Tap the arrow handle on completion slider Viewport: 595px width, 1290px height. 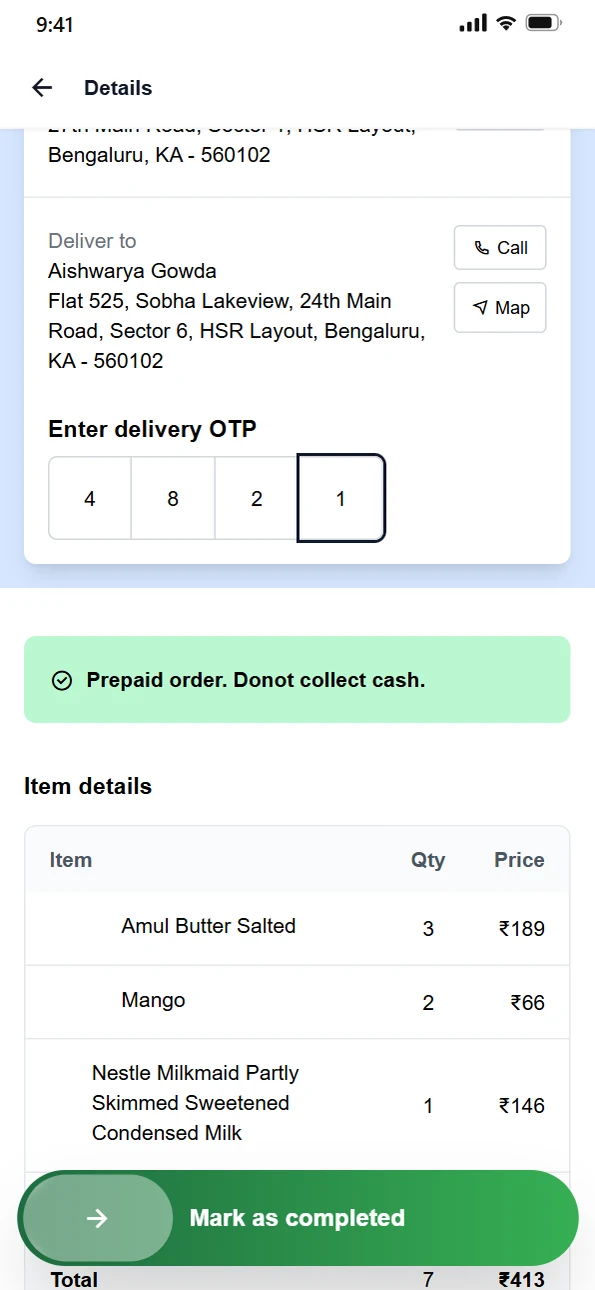(97, 1218)
